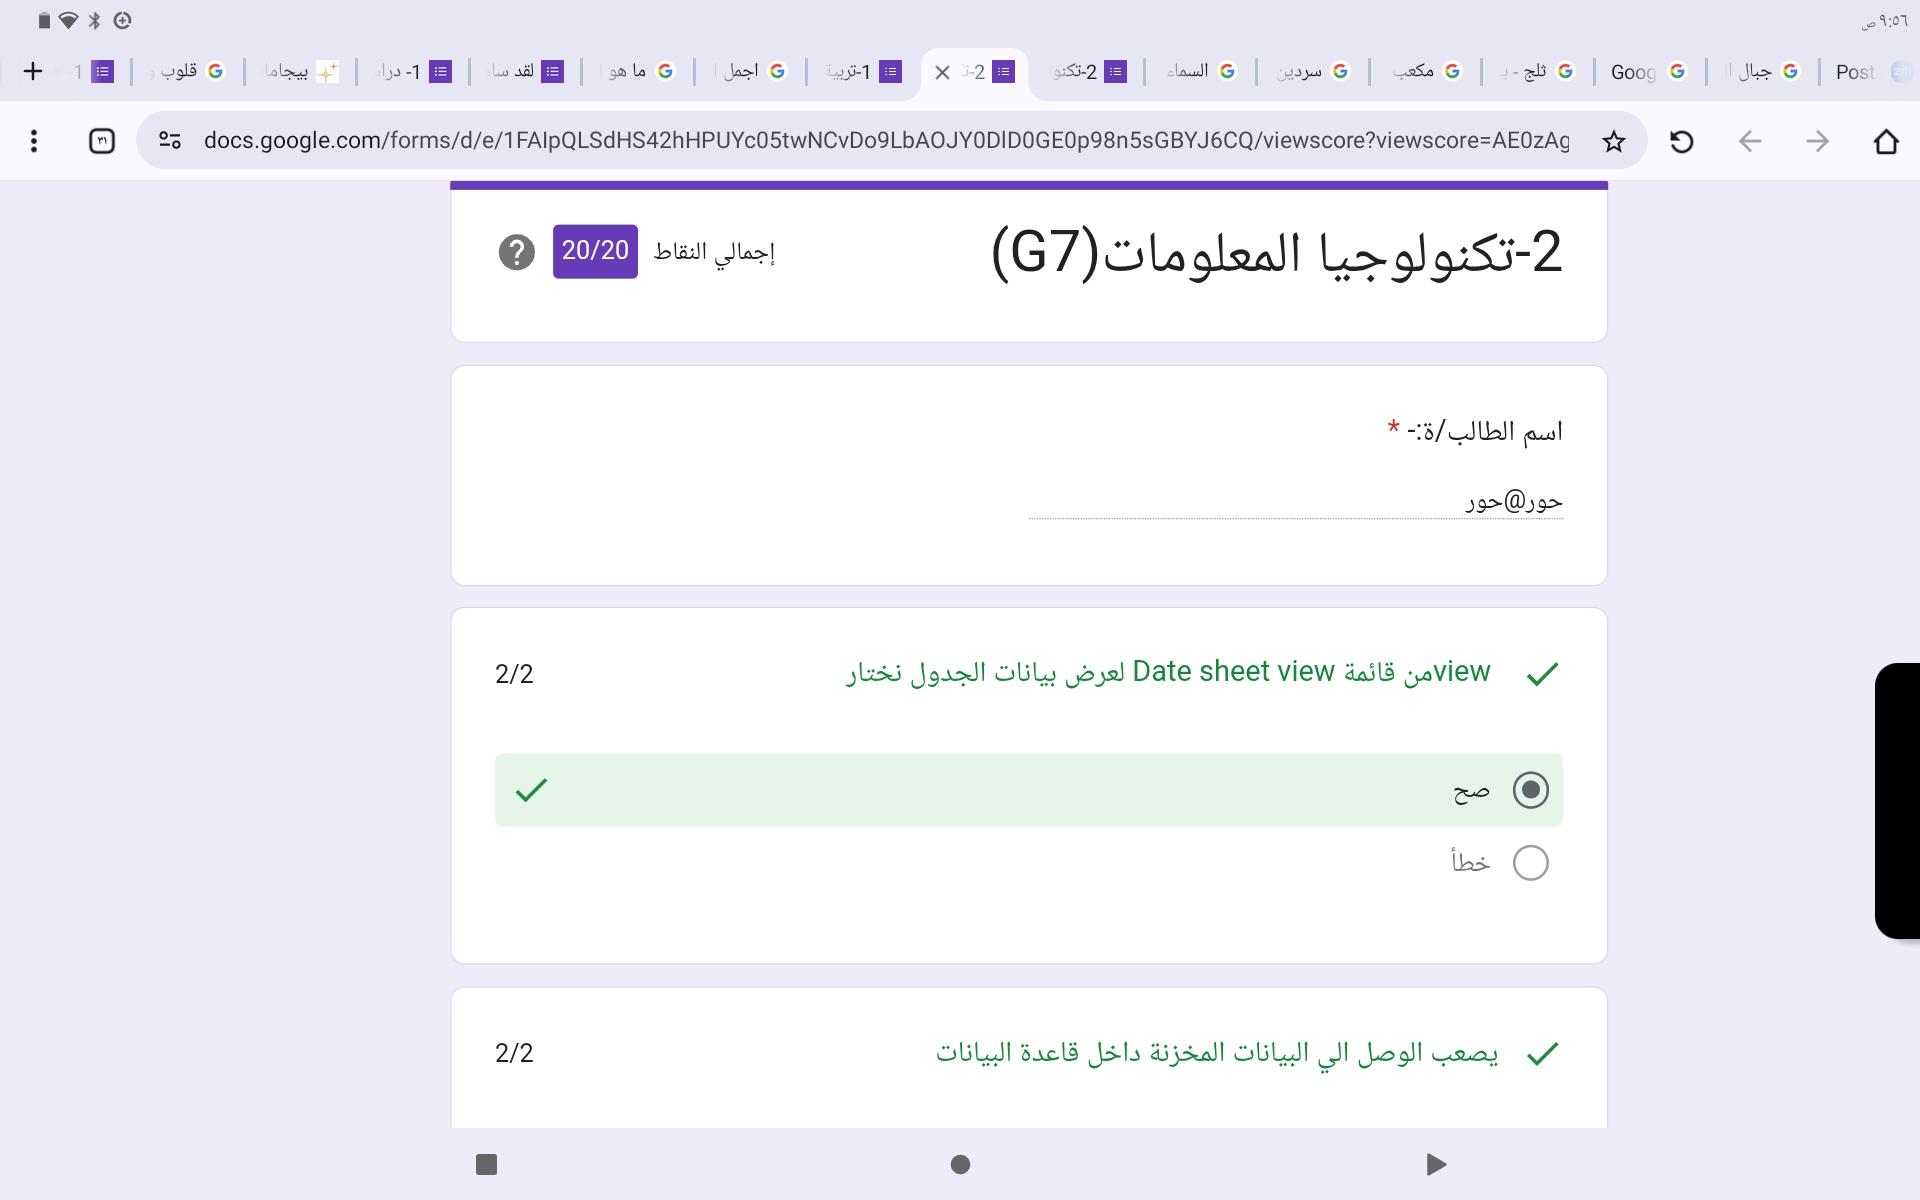Switch to the 1-تربية forms tab
Viewport: 1920px width, 1200px height.
coord(860,71)
